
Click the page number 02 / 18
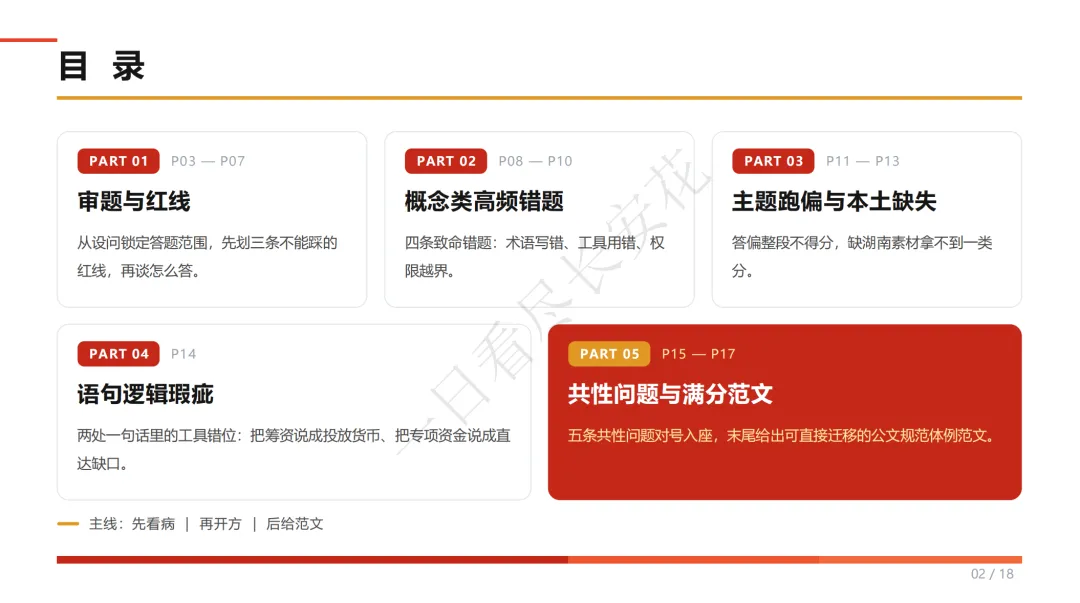(992, 574)
